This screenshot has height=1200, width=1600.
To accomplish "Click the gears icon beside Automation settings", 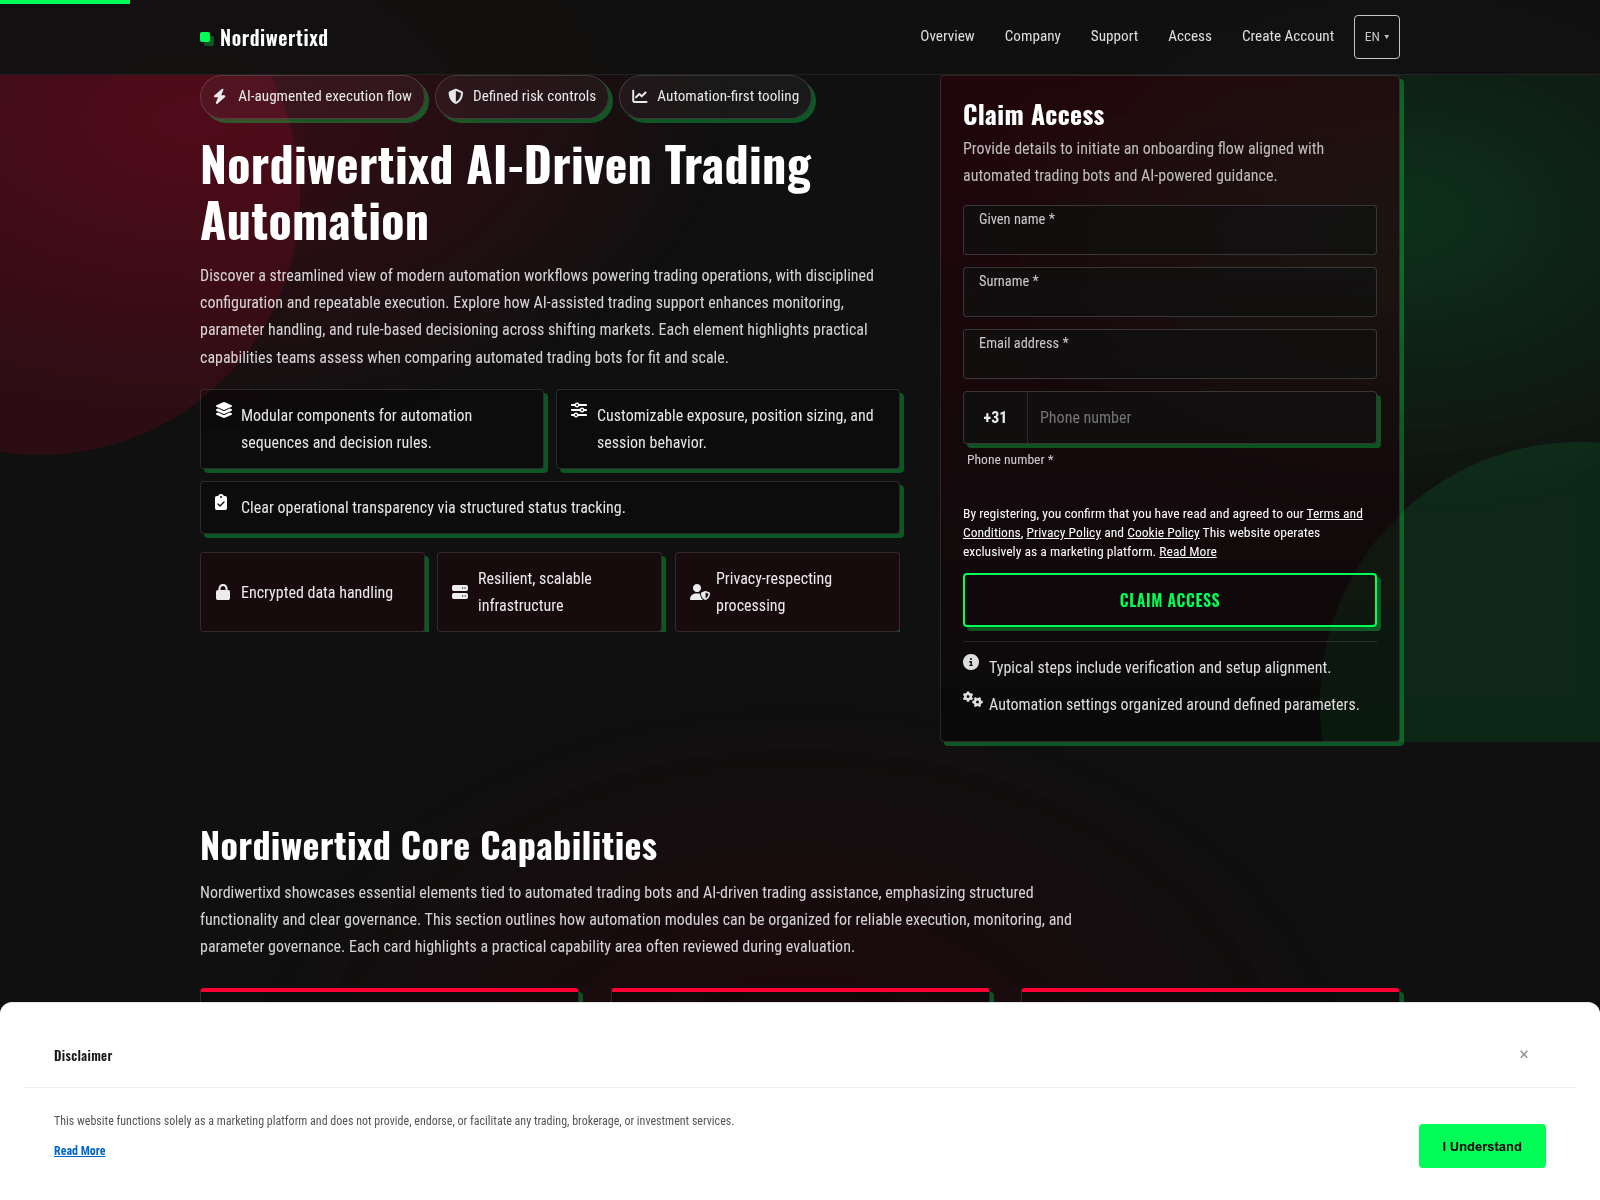I will [973, 699].
